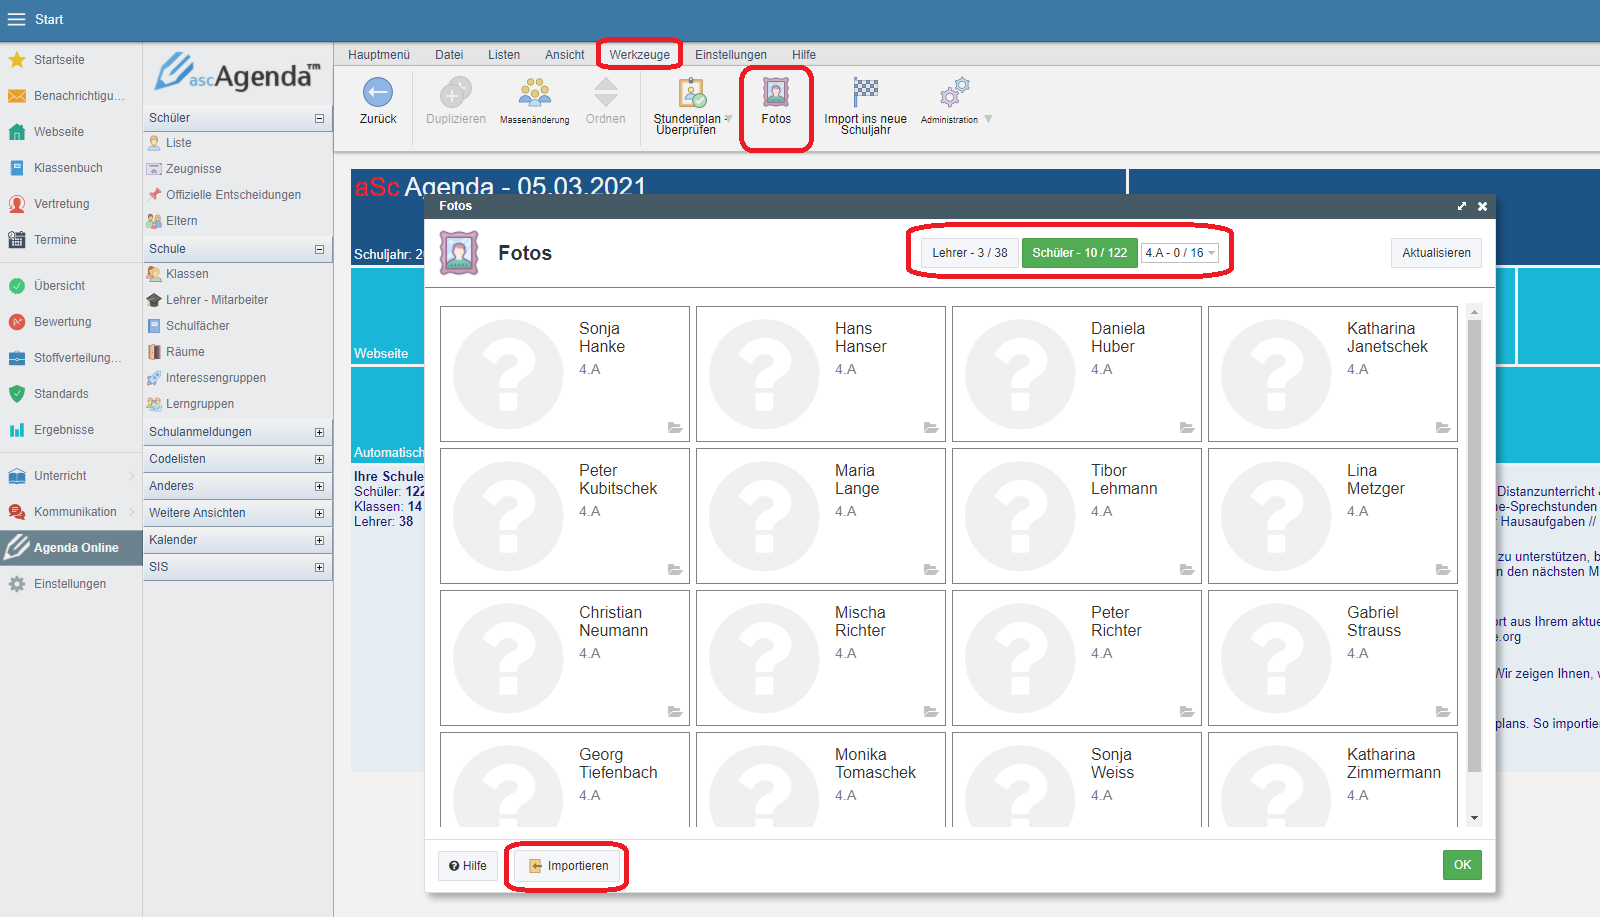This screenshot has height=917, width=1600.
Task: Click Maria Lange photo placeholder
Action: (764, 516)
